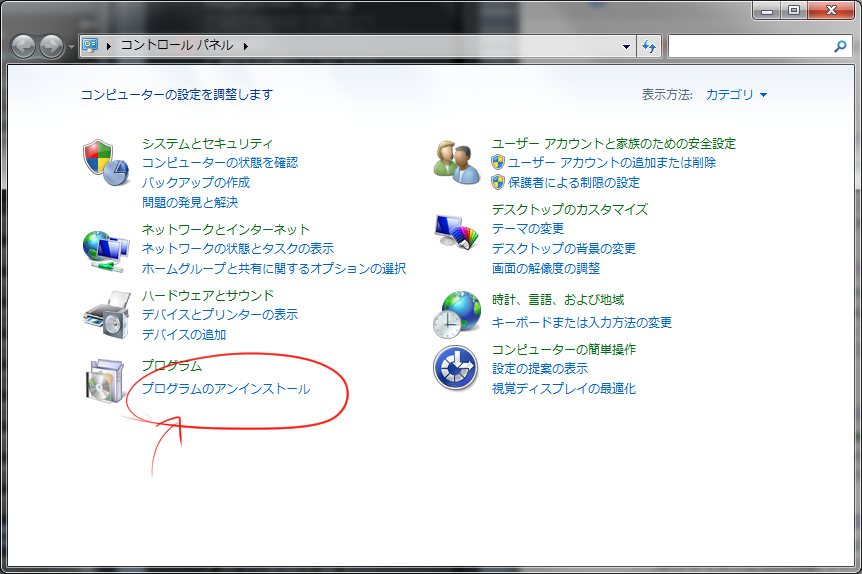
Task: Click ホームグループと共有に関するオプションの選択 link
Action: click(x=274, y=268)
